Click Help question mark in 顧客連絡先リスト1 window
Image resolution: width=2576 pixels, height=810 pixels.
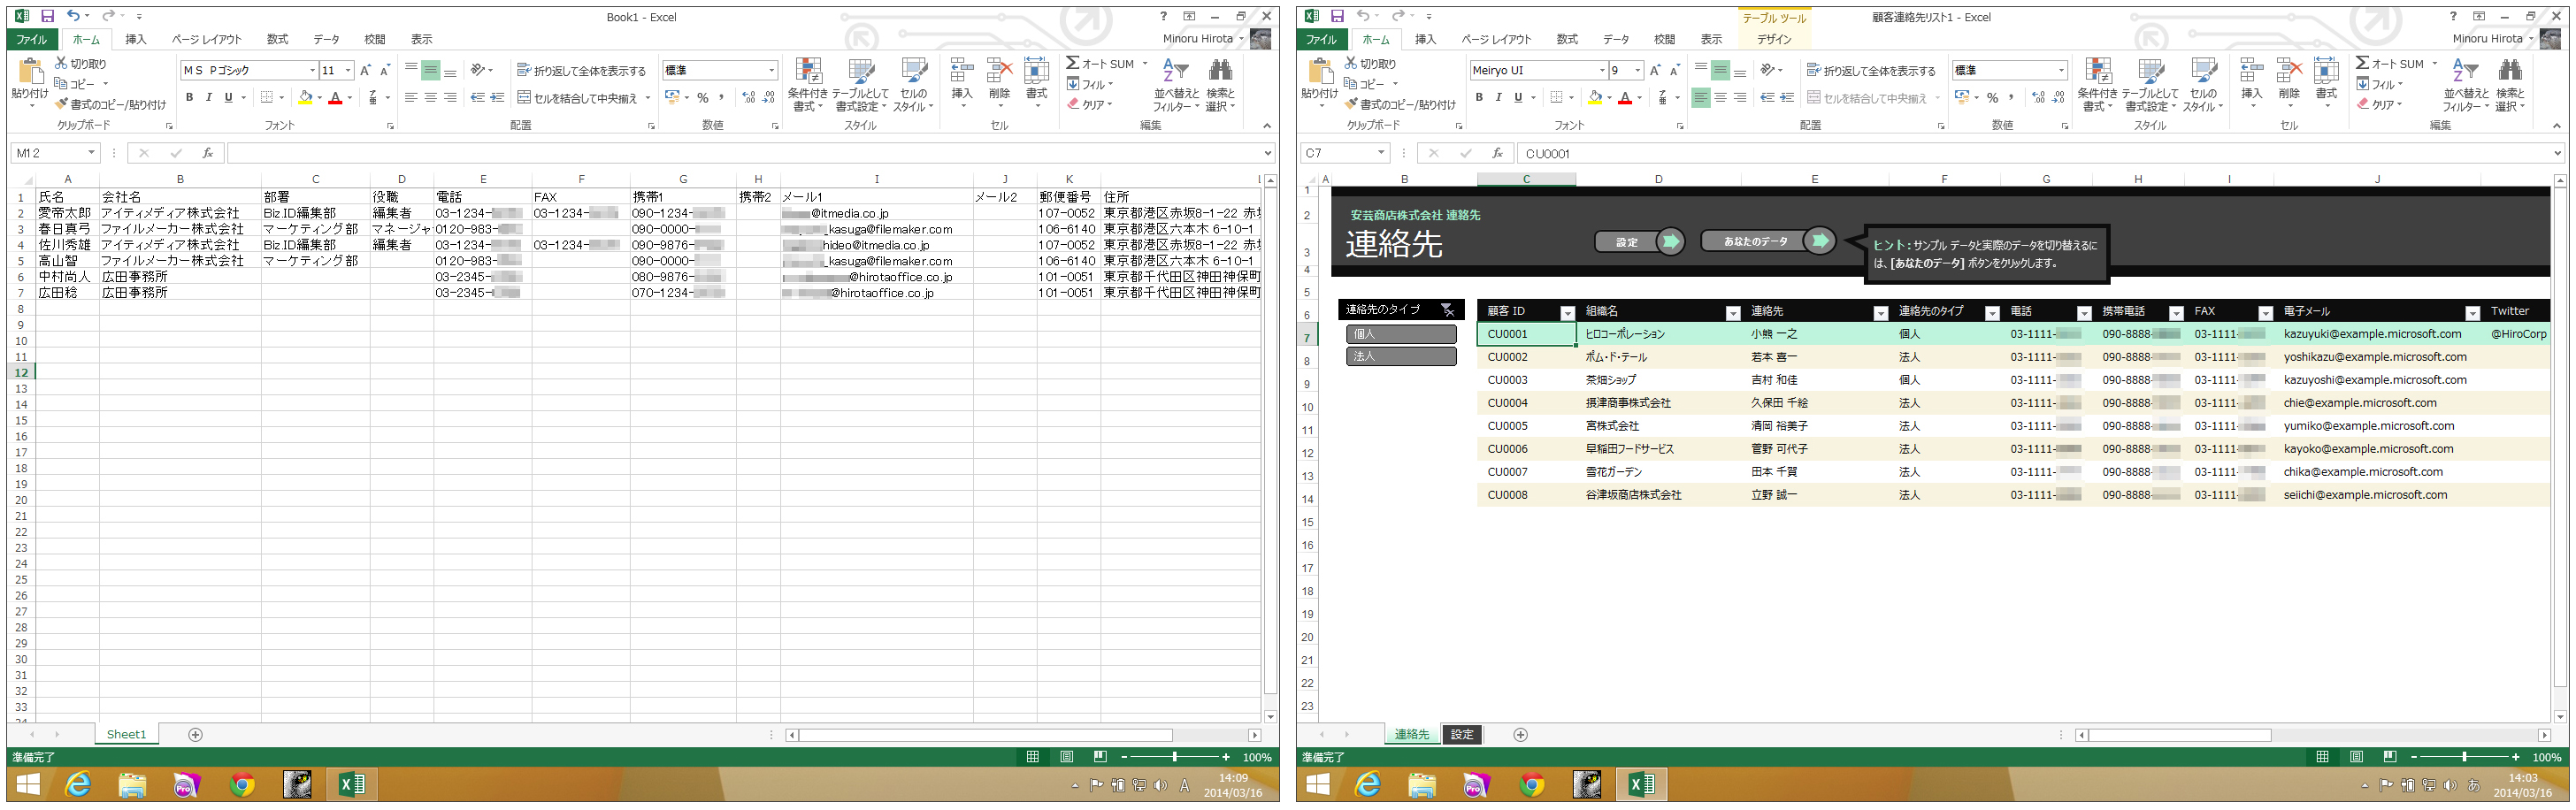point(2453,16)
